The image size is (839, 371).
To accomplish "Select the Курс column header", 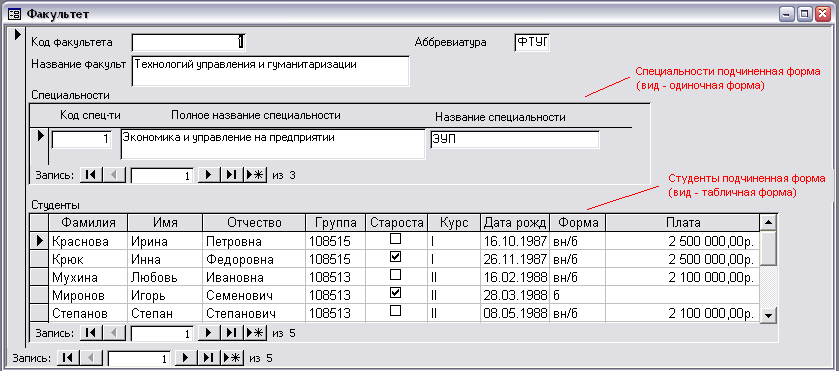I will click(x=454, y=222).
